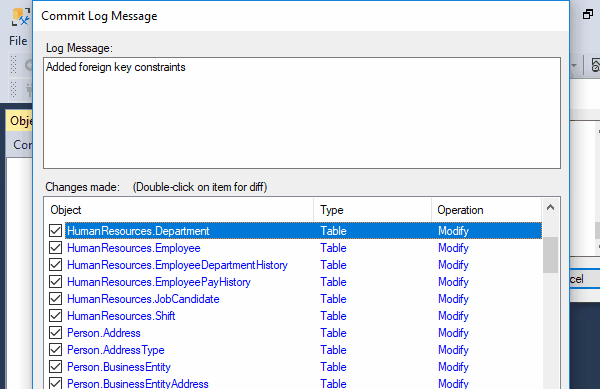Sort by the Operation column header
Image resolution: width=600 pixels, height=389 pixels.
tap(486, 210)
